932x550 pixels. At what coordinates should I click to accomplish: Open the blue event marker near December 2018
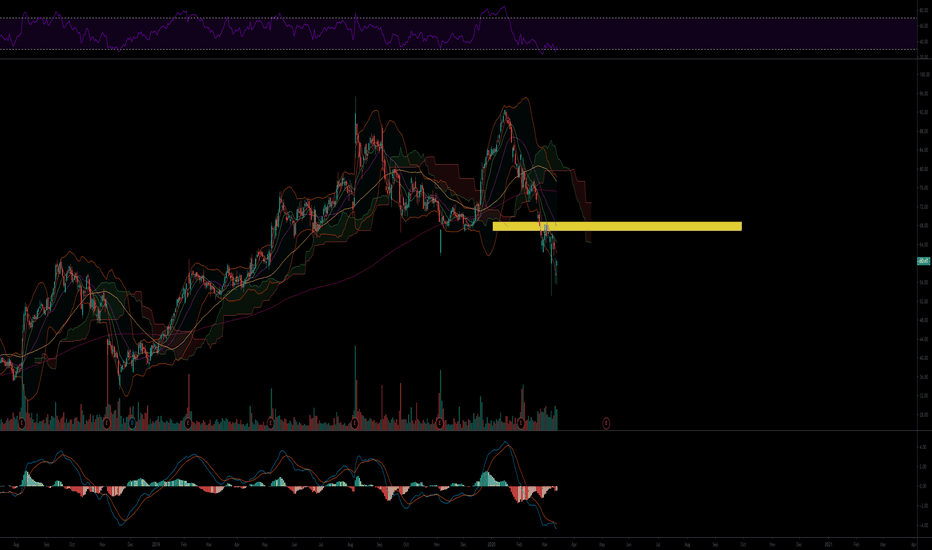[x=132, y=423]
